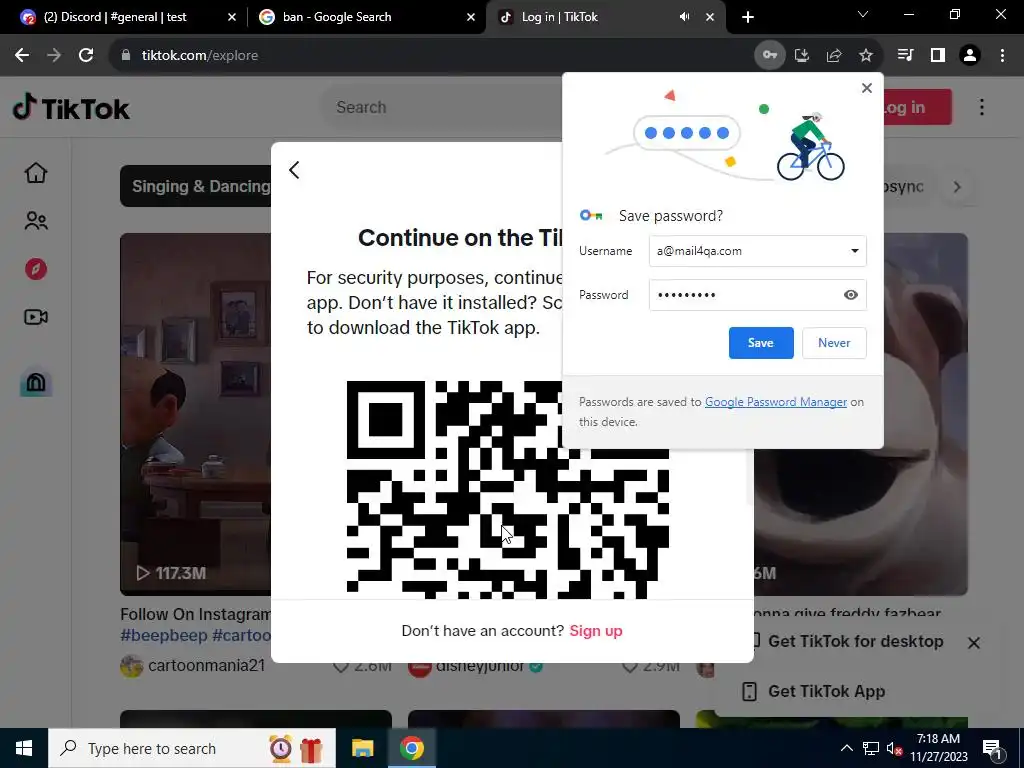Click the Save password button
Image resolution: width=1024 pixels, height=768 pixels.
point(761,343)
